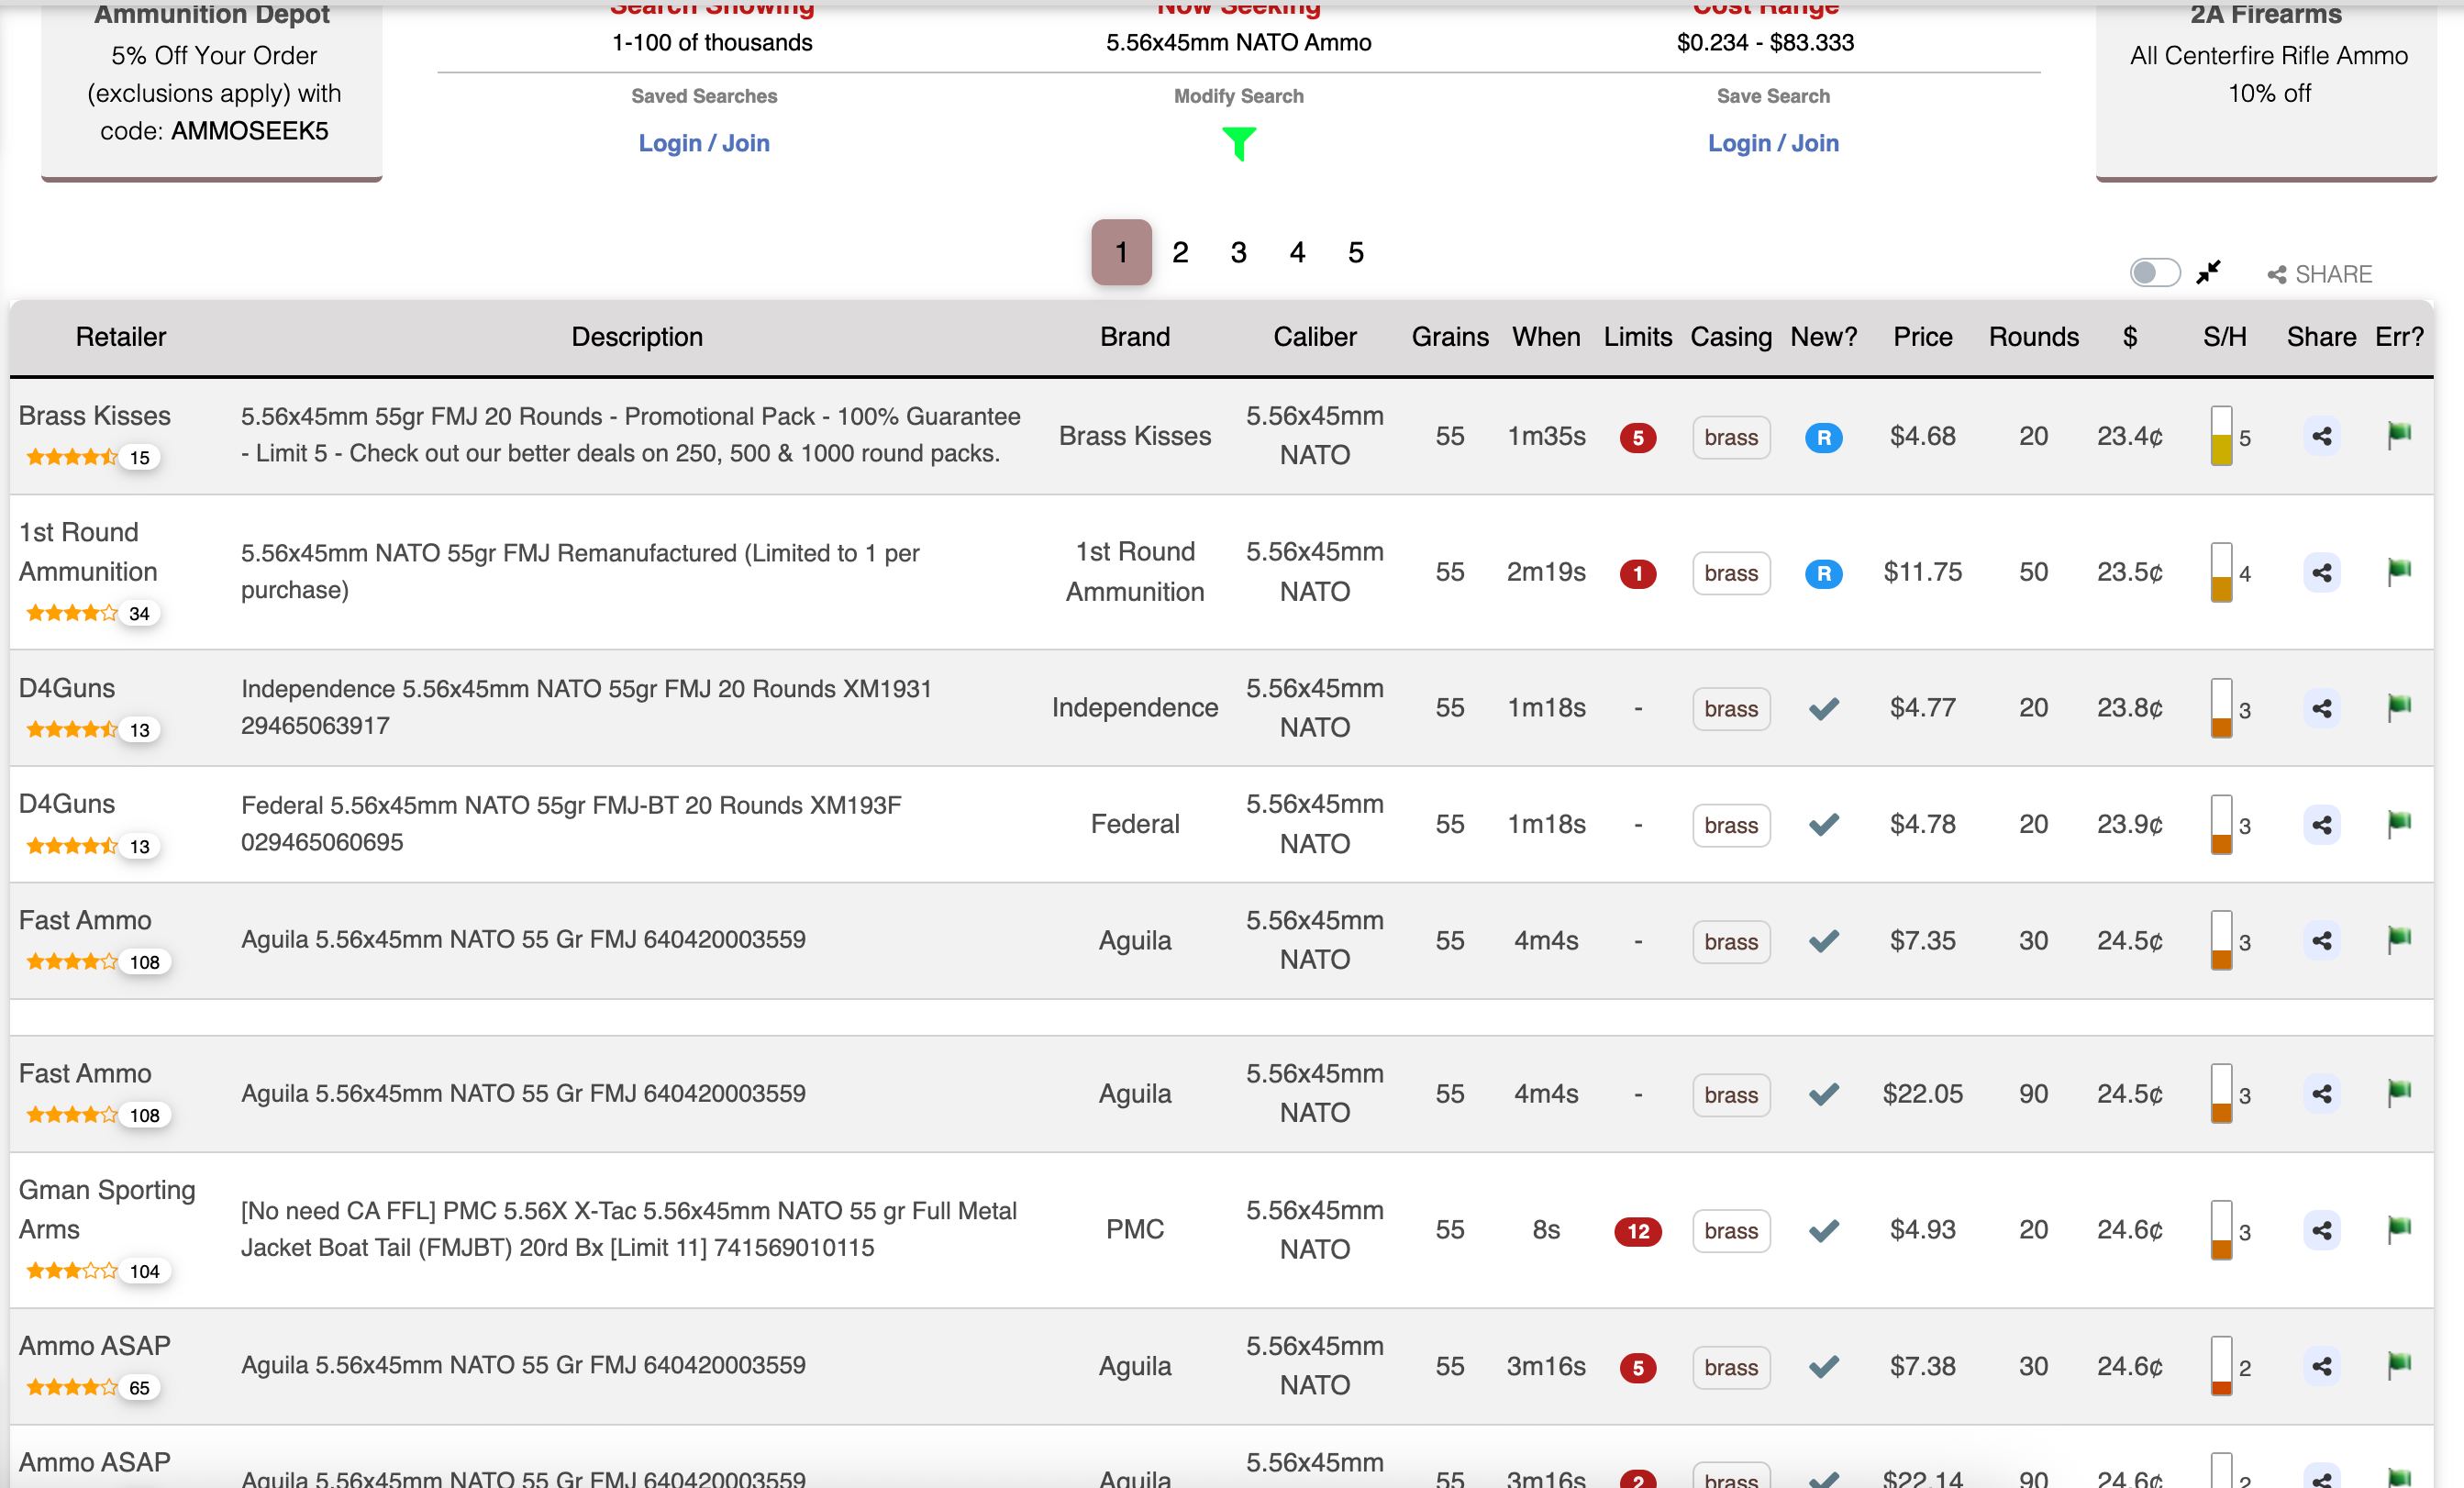This screenshot has height=1488, width=2464.
Task: Toggle the switch next to SHARE
Action: pos(2154,273)
